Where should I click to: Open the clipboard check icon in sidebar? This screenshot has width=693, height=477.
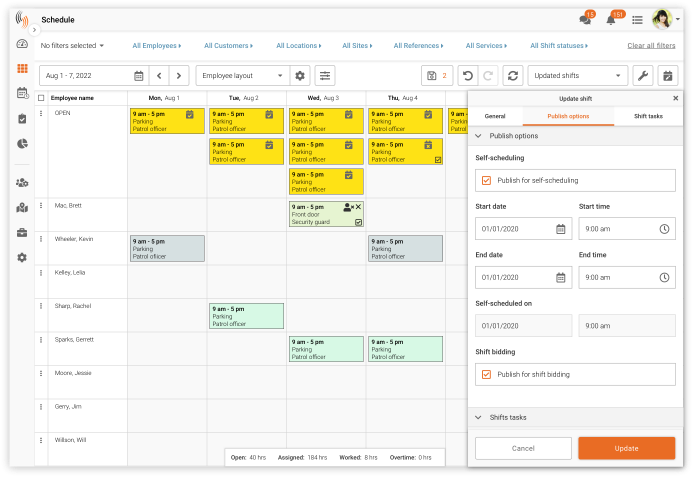22,119
